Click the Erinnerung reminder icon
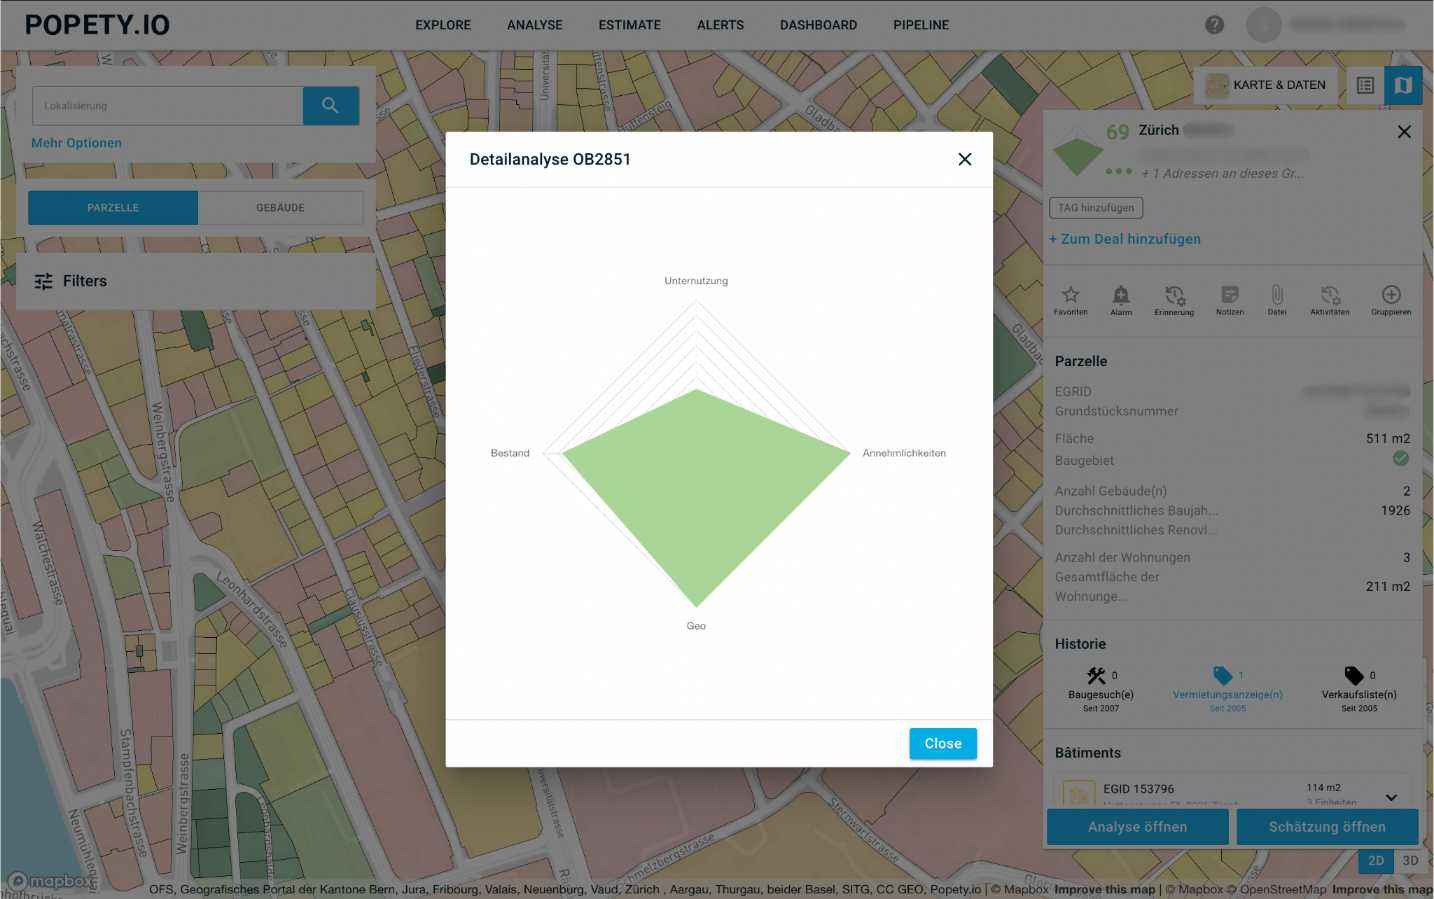The width and height of the screenshot is (1434, 899). pos(1174,295)
